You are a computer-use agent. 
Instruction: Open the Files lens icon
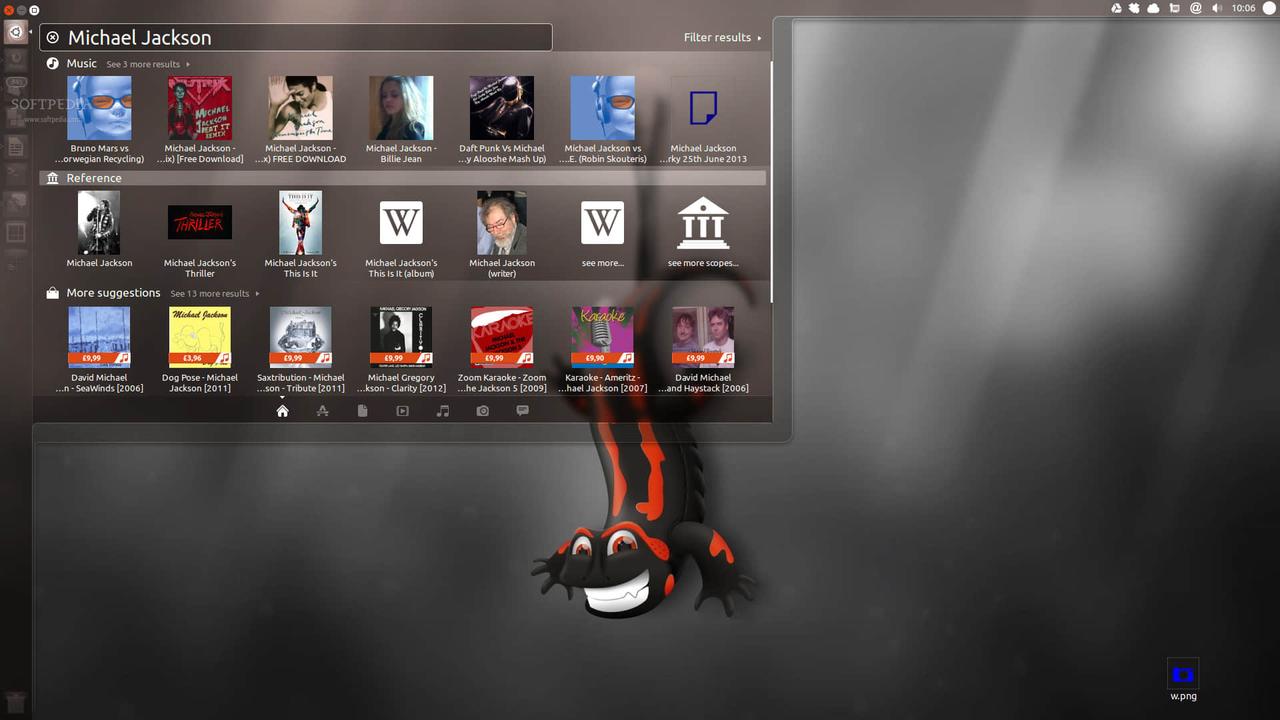click(362, 411)
